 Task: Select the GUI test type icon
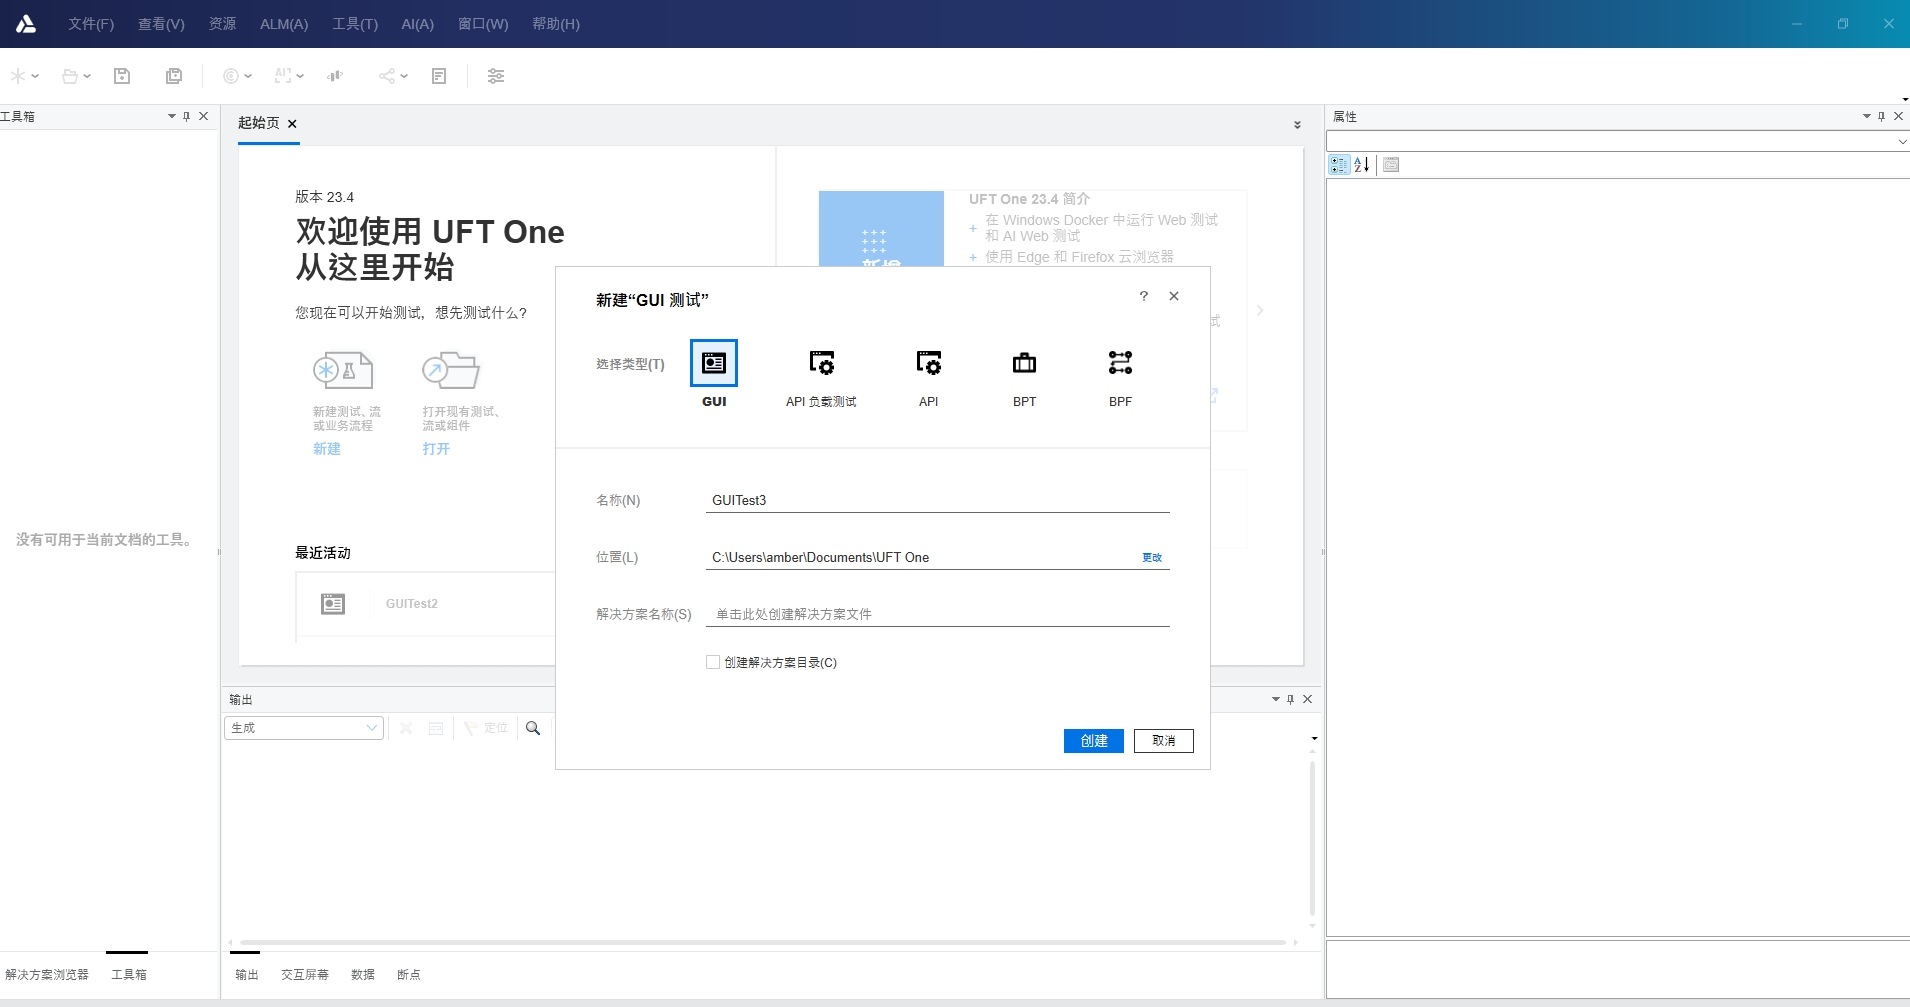pos(713,363)
